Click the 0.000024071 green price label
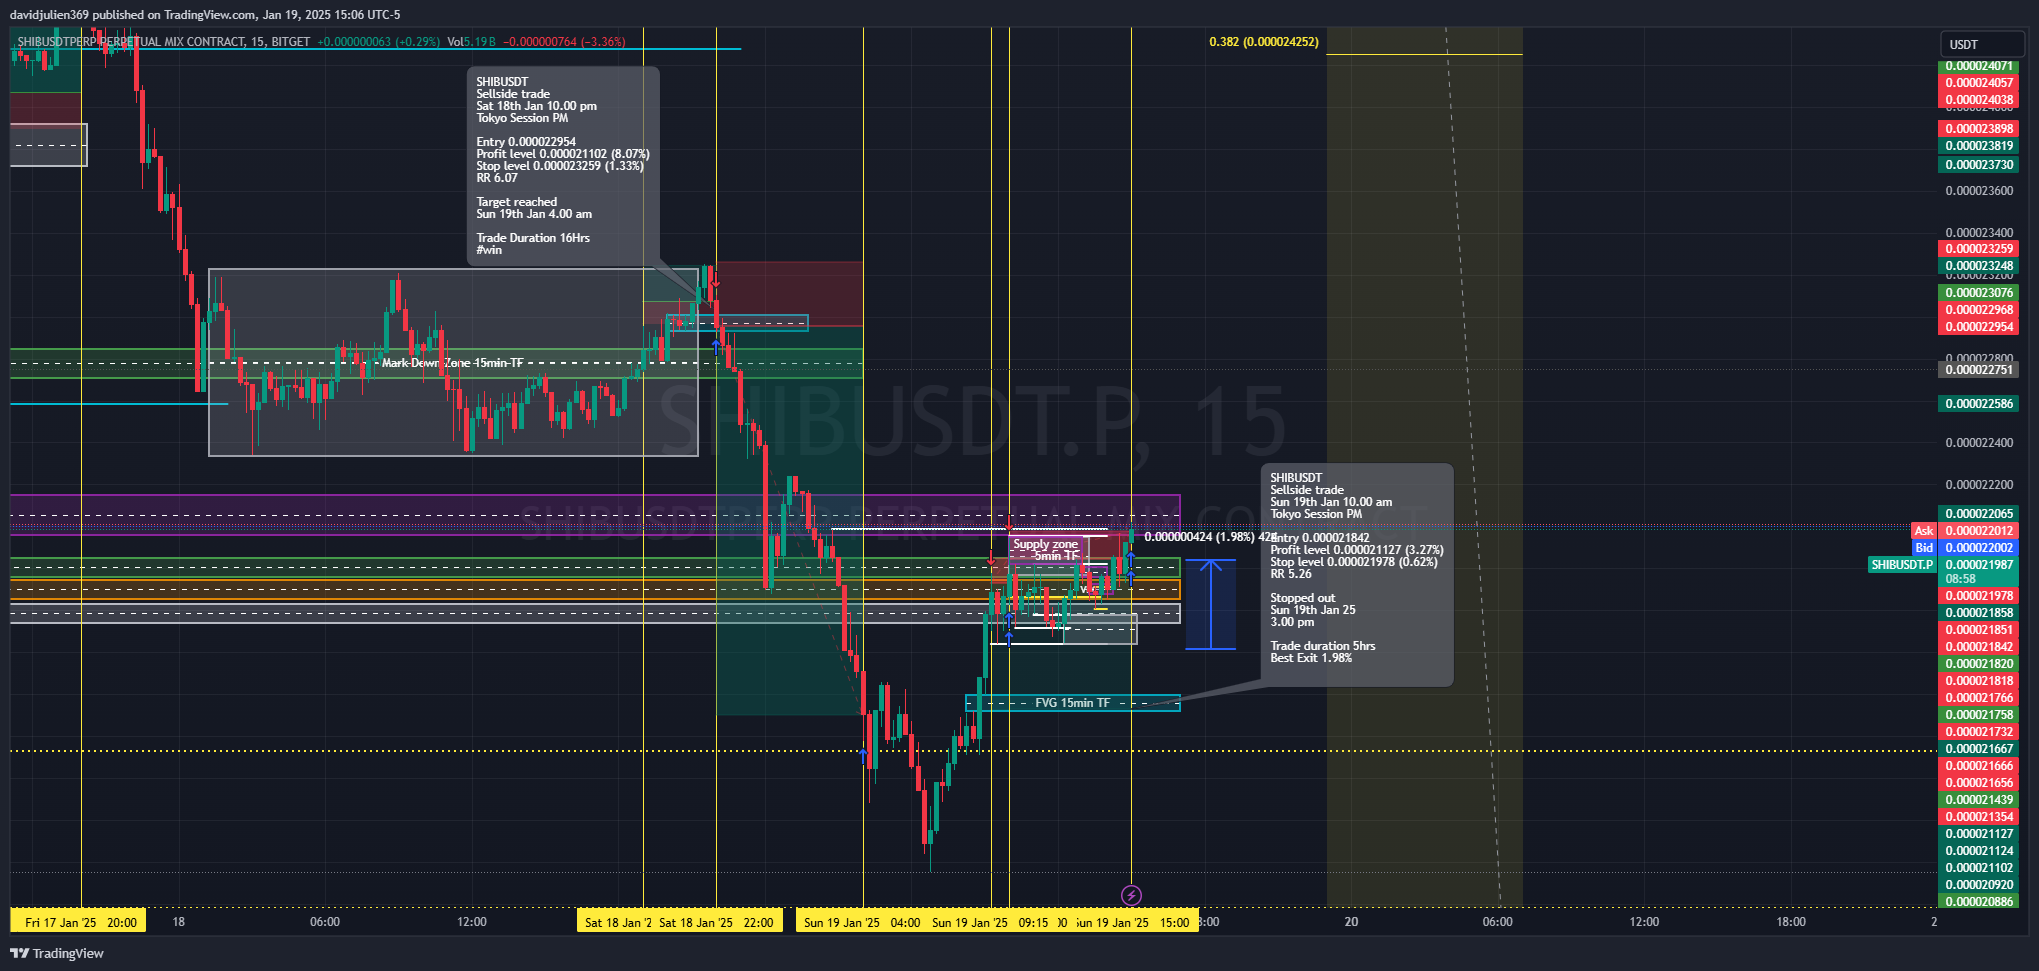Screen dimensions: 2039x971 (x=1979, y=66)
